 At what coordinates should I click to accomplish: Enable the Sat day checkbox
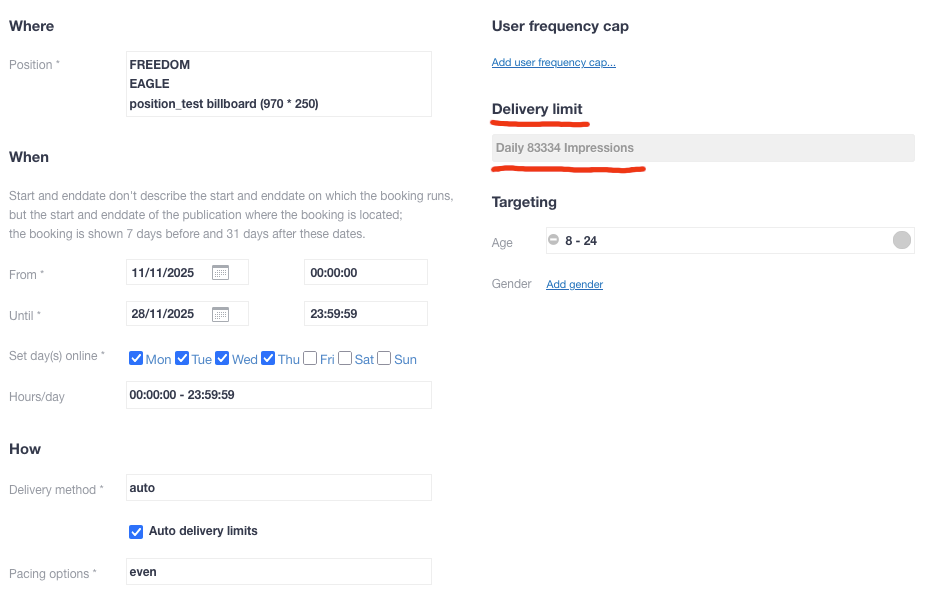click(345, 358)
